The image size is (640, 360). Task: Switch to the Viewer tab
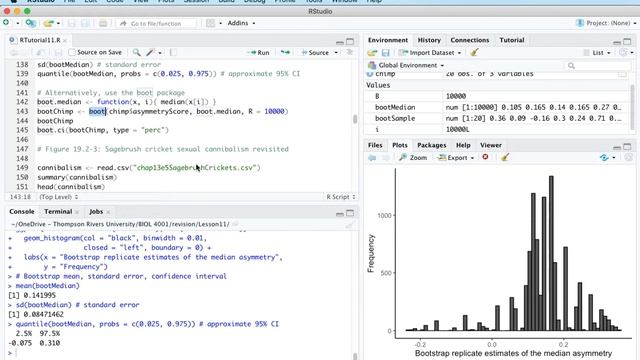click(491, 145)
